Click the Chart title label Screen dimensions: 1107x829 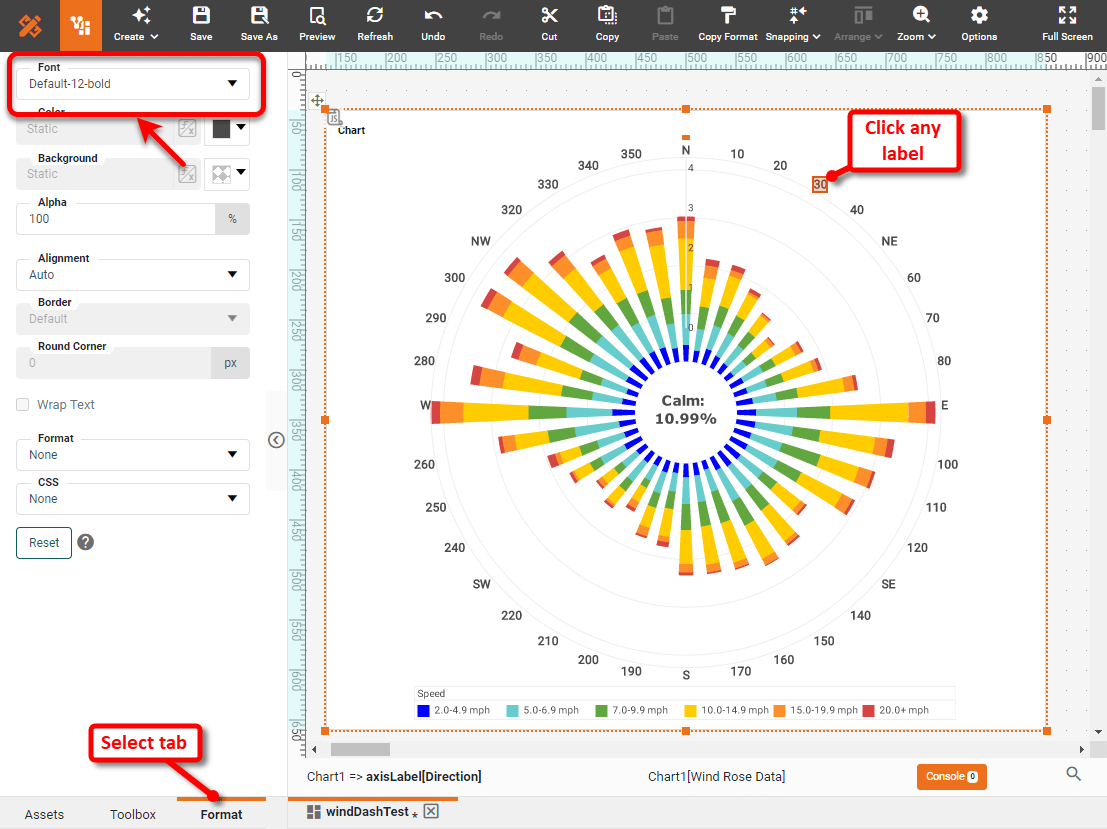pyautogui.click(x=351, y=131)
